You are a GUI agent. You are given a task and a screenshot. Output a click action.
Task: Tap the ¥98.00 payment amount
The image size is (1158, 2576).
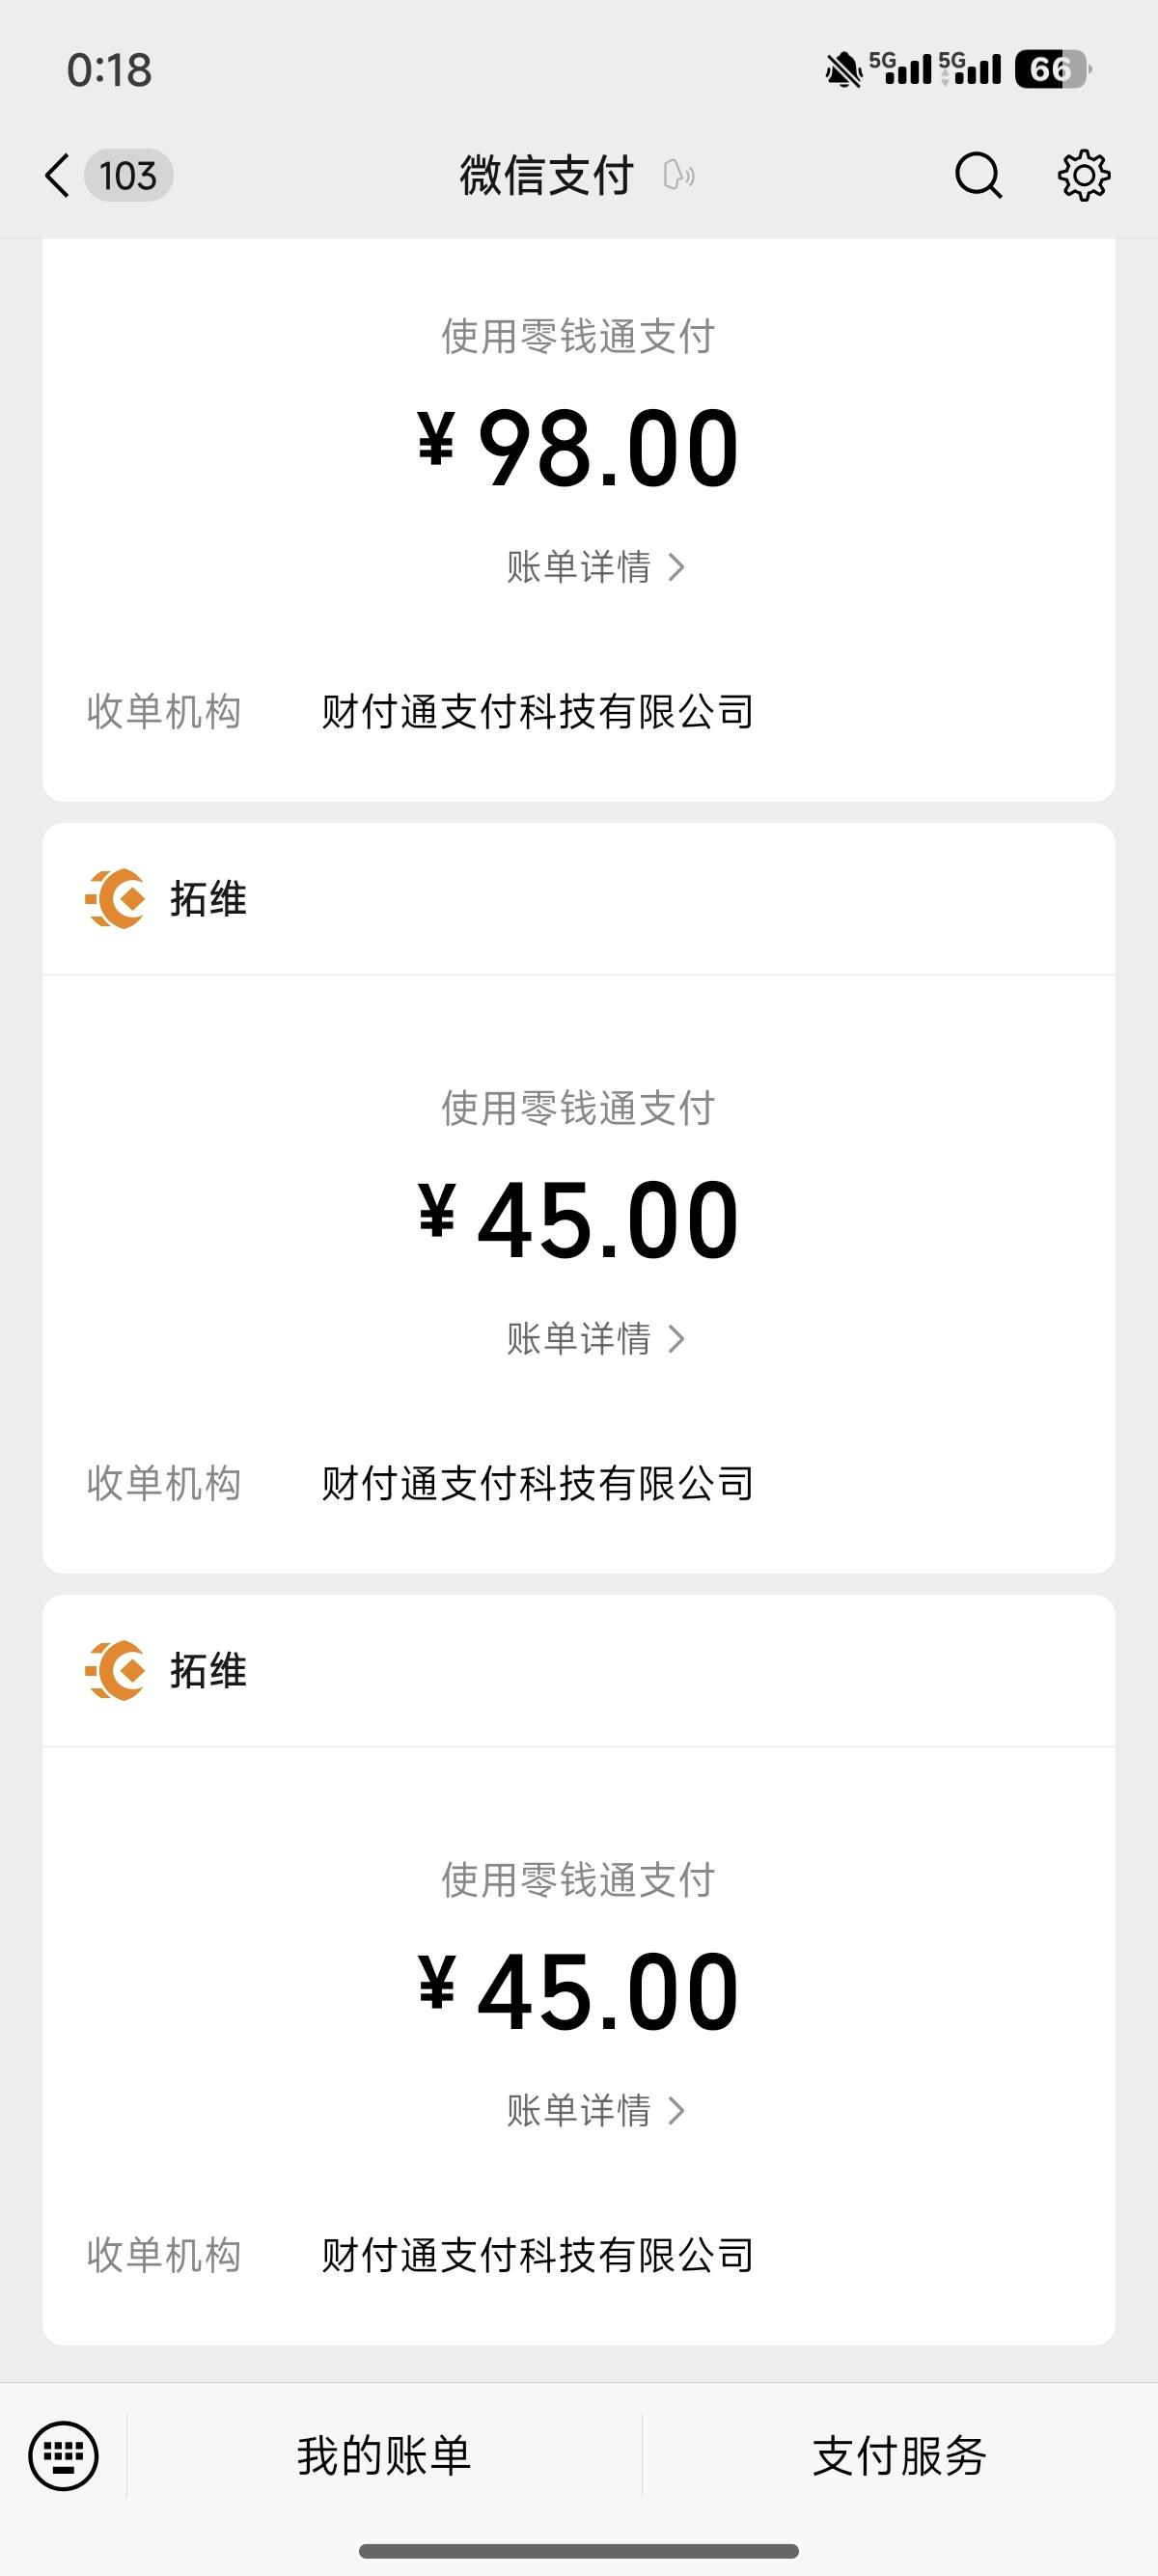click(x=579, y=448)
